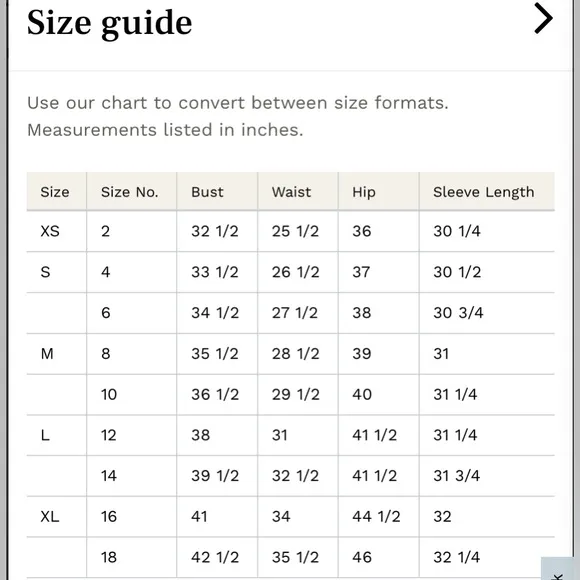Click the Size guide heading

[x=109, y=23]
